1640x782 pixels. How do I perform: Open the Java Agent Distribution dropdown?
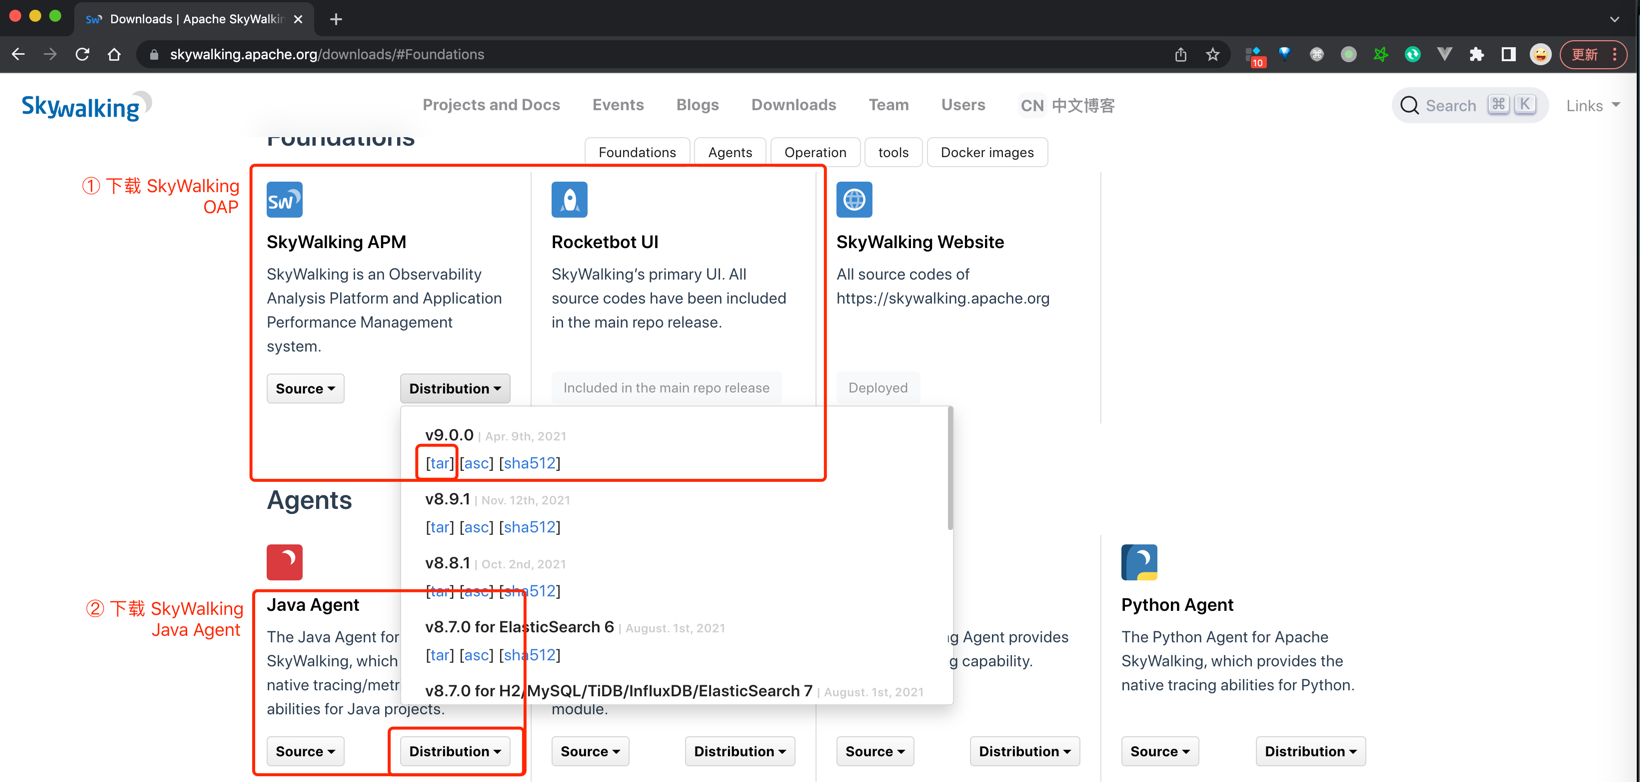[455, 751]
